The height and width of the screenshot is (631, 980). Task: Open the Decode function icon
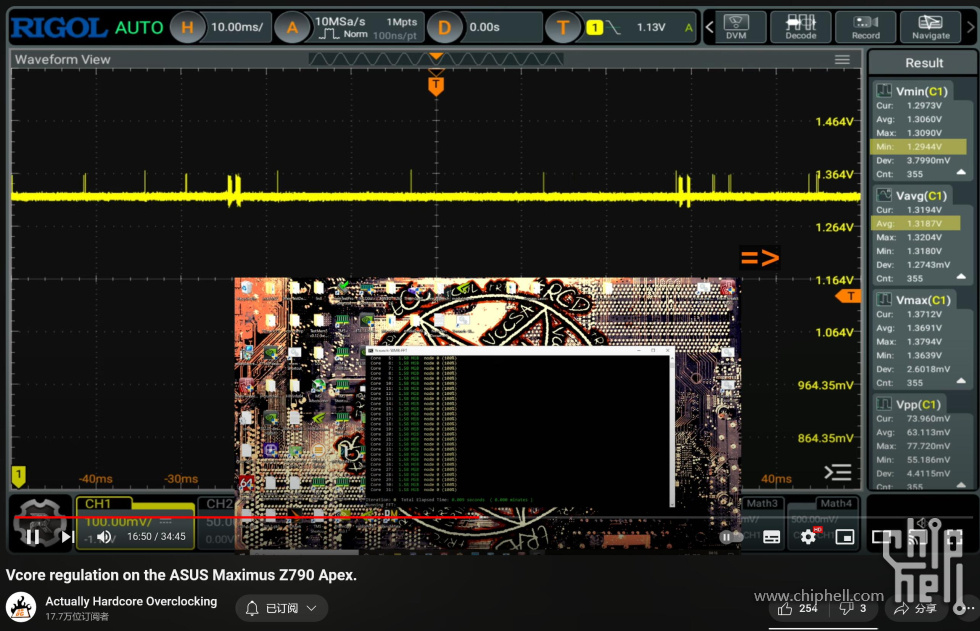click(x=801, y=27)
